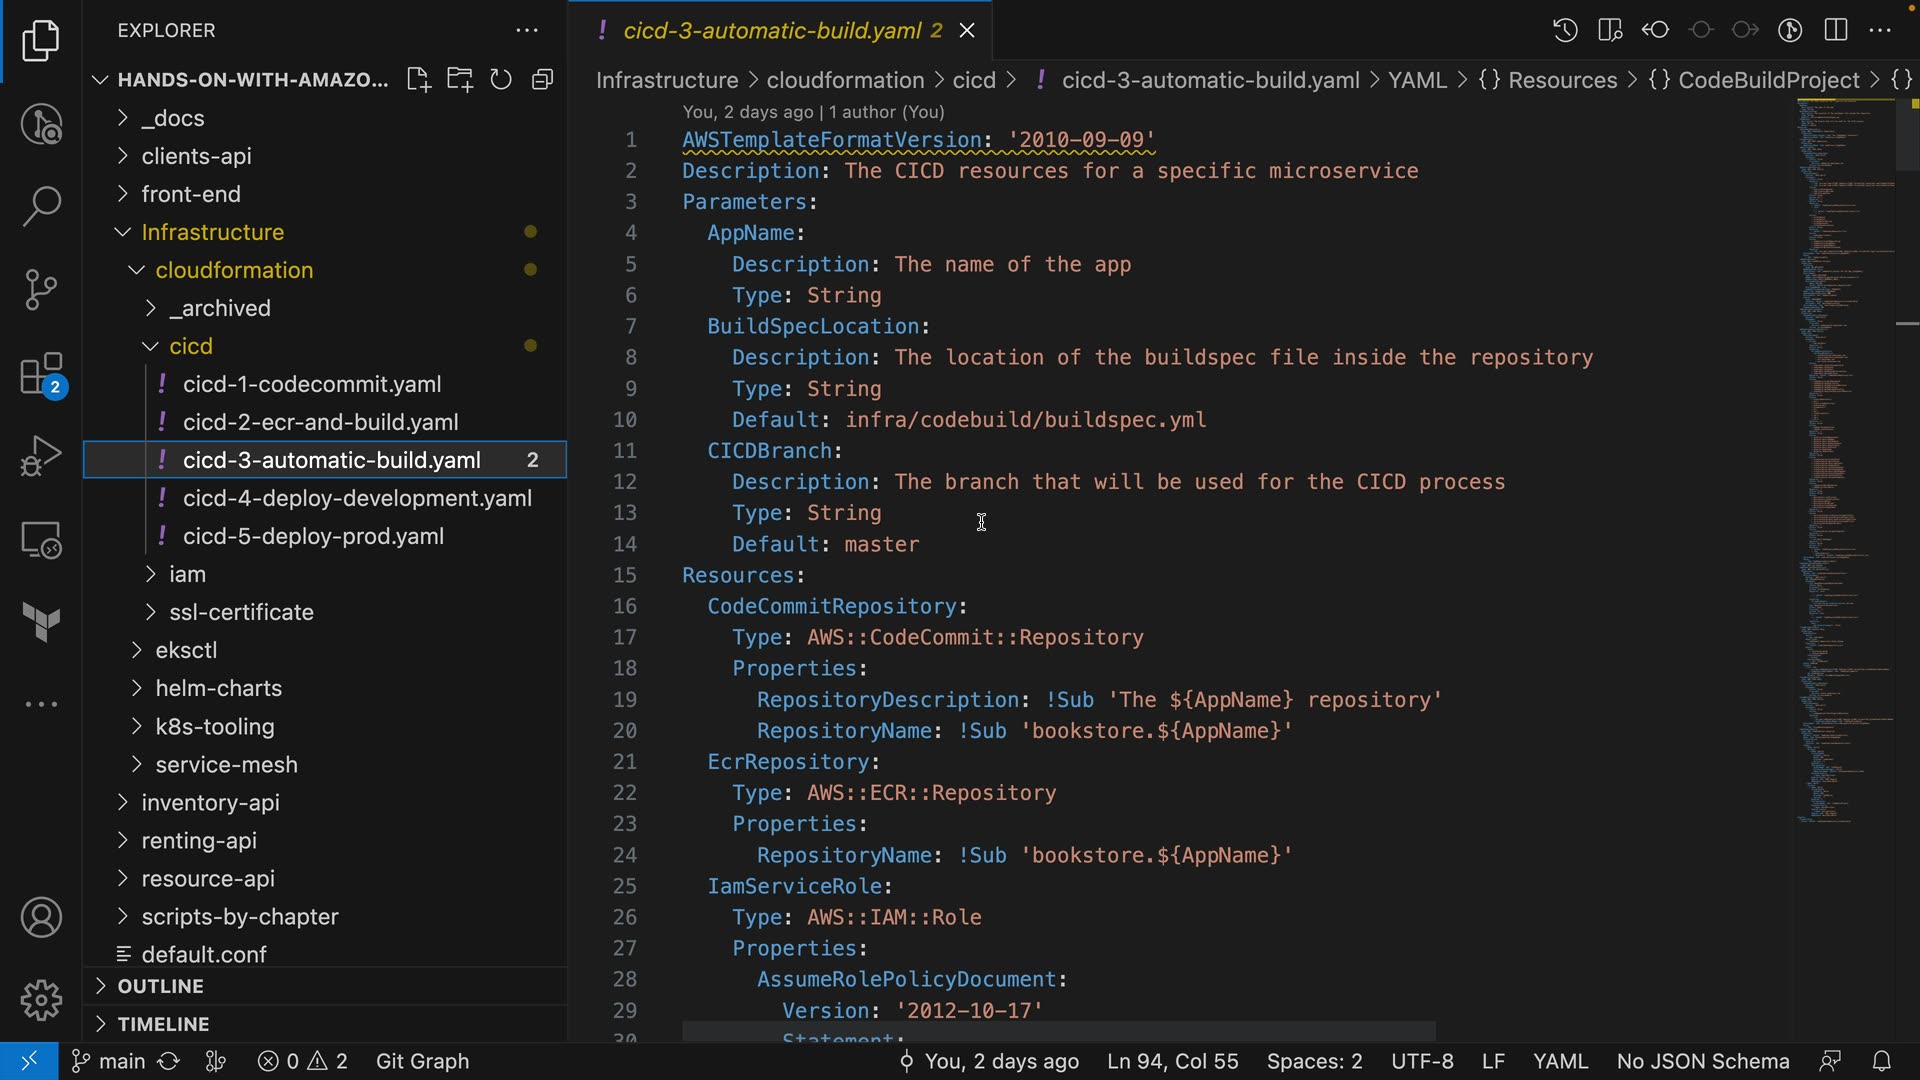Refresh the Explorer file tree

click(x=501, y=80)
